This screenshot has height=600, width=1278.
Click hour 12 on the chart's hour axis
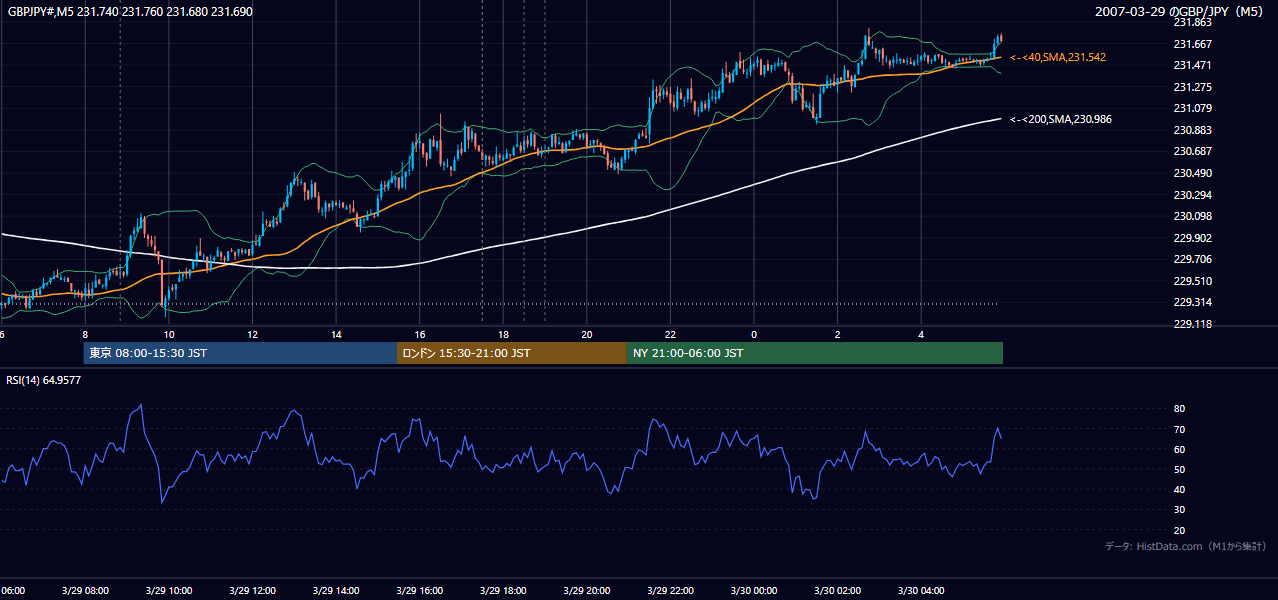pos(252,334)
